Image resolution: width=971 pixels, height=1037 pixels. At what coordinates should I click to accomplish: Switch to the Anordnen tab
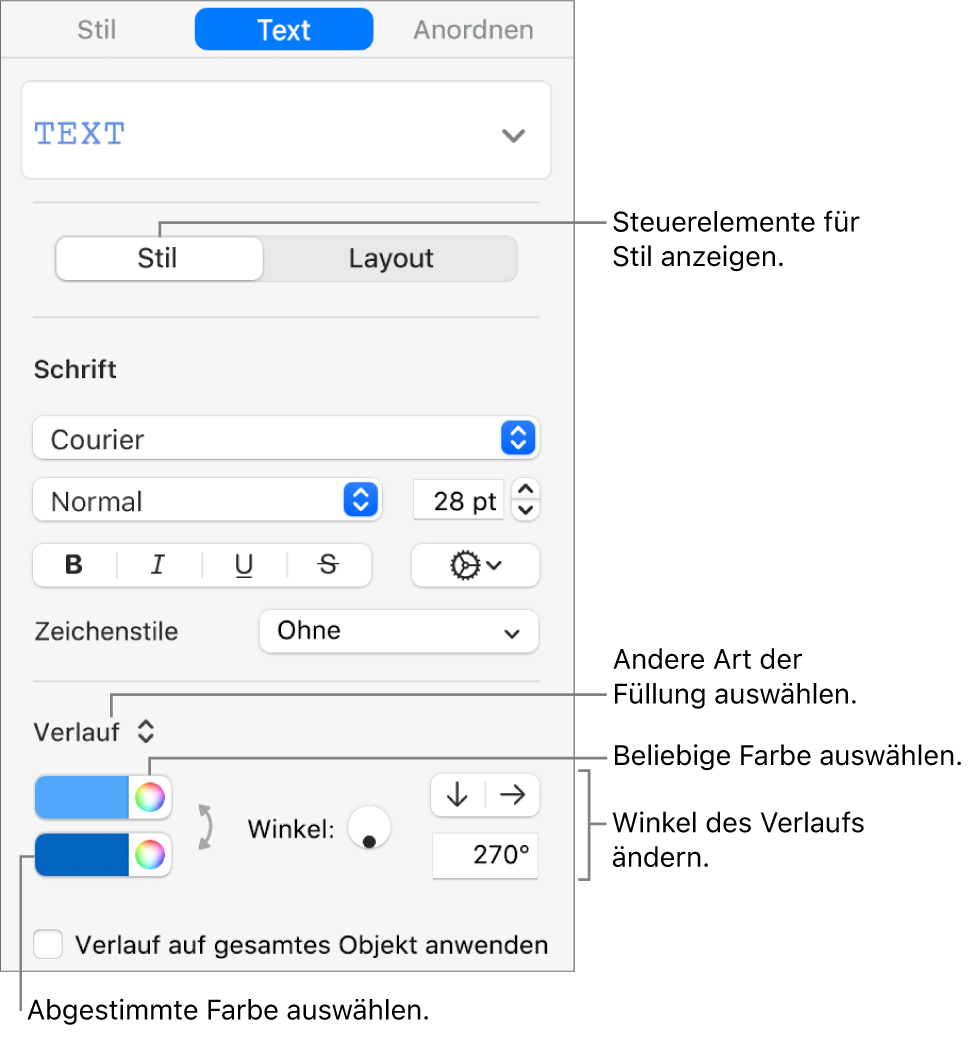[x=474, y=30]
